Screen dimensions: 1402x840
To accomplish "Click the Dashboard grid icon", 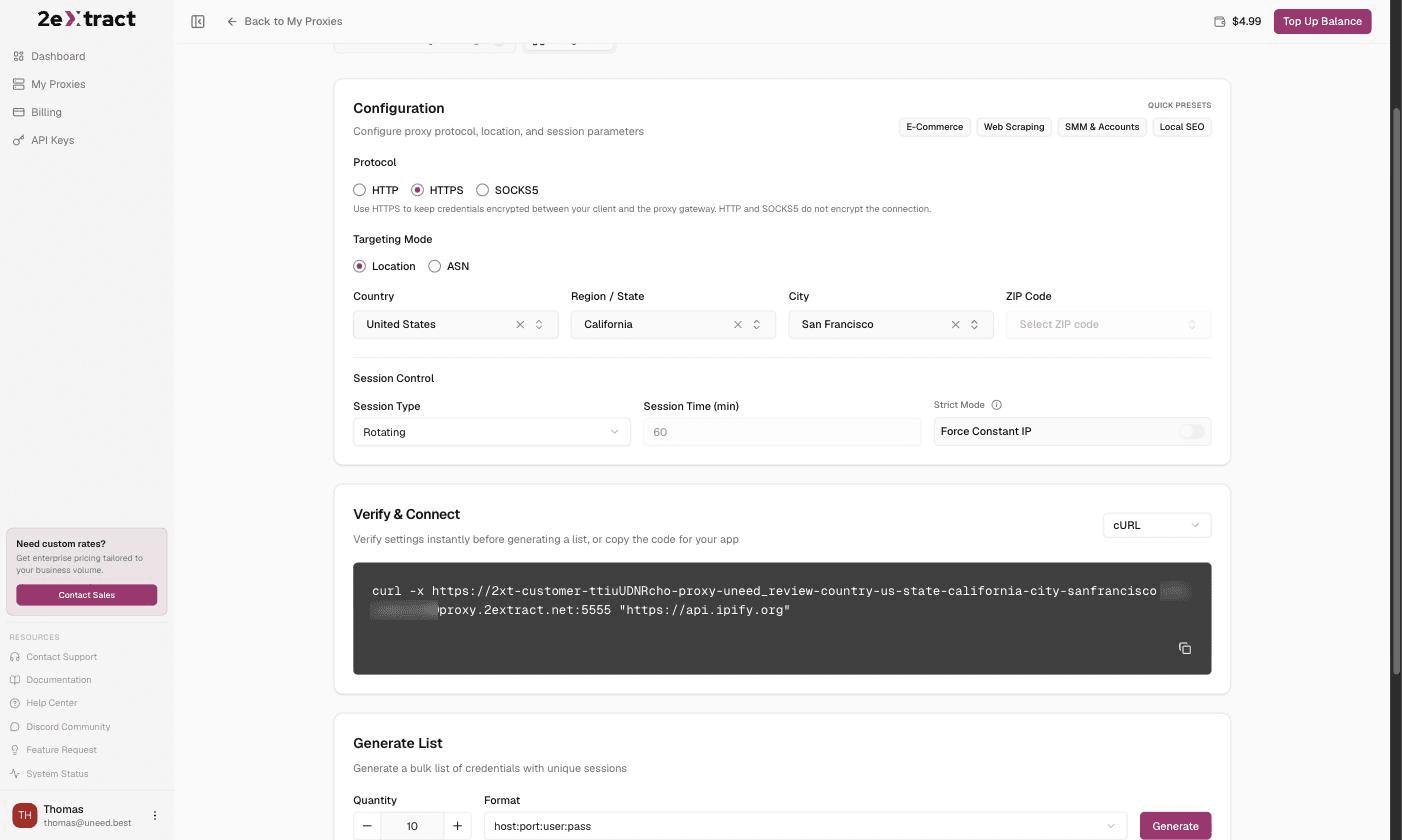I will (x=18, y=56).
